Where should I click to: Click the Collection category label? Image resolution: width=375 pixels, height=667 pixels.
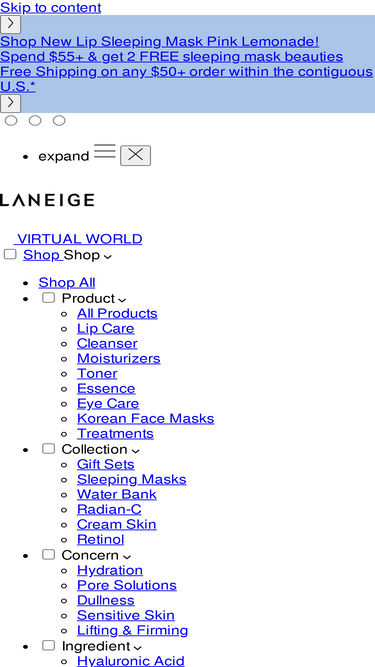[94, 449]
